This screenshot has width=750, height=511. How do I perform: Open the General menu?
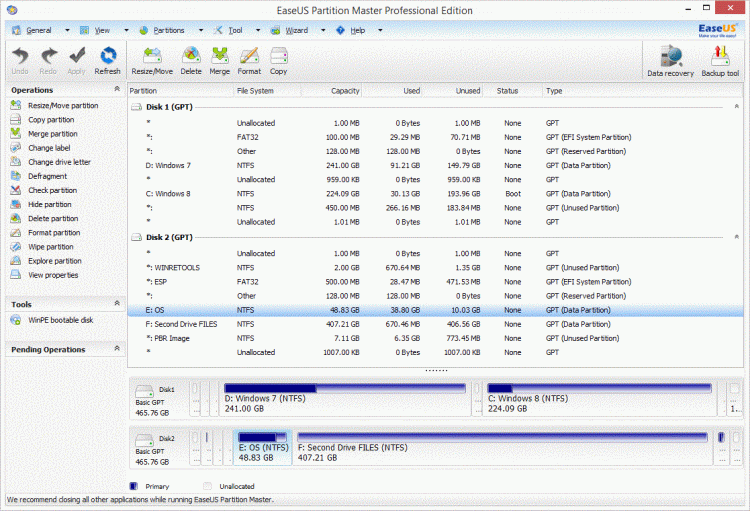(38, 30)
